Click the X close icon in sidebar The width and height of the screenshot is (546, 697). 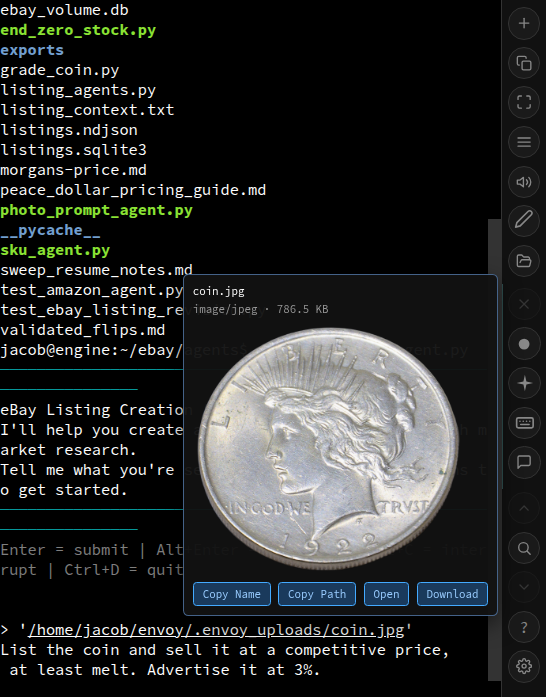pos(524,304)
